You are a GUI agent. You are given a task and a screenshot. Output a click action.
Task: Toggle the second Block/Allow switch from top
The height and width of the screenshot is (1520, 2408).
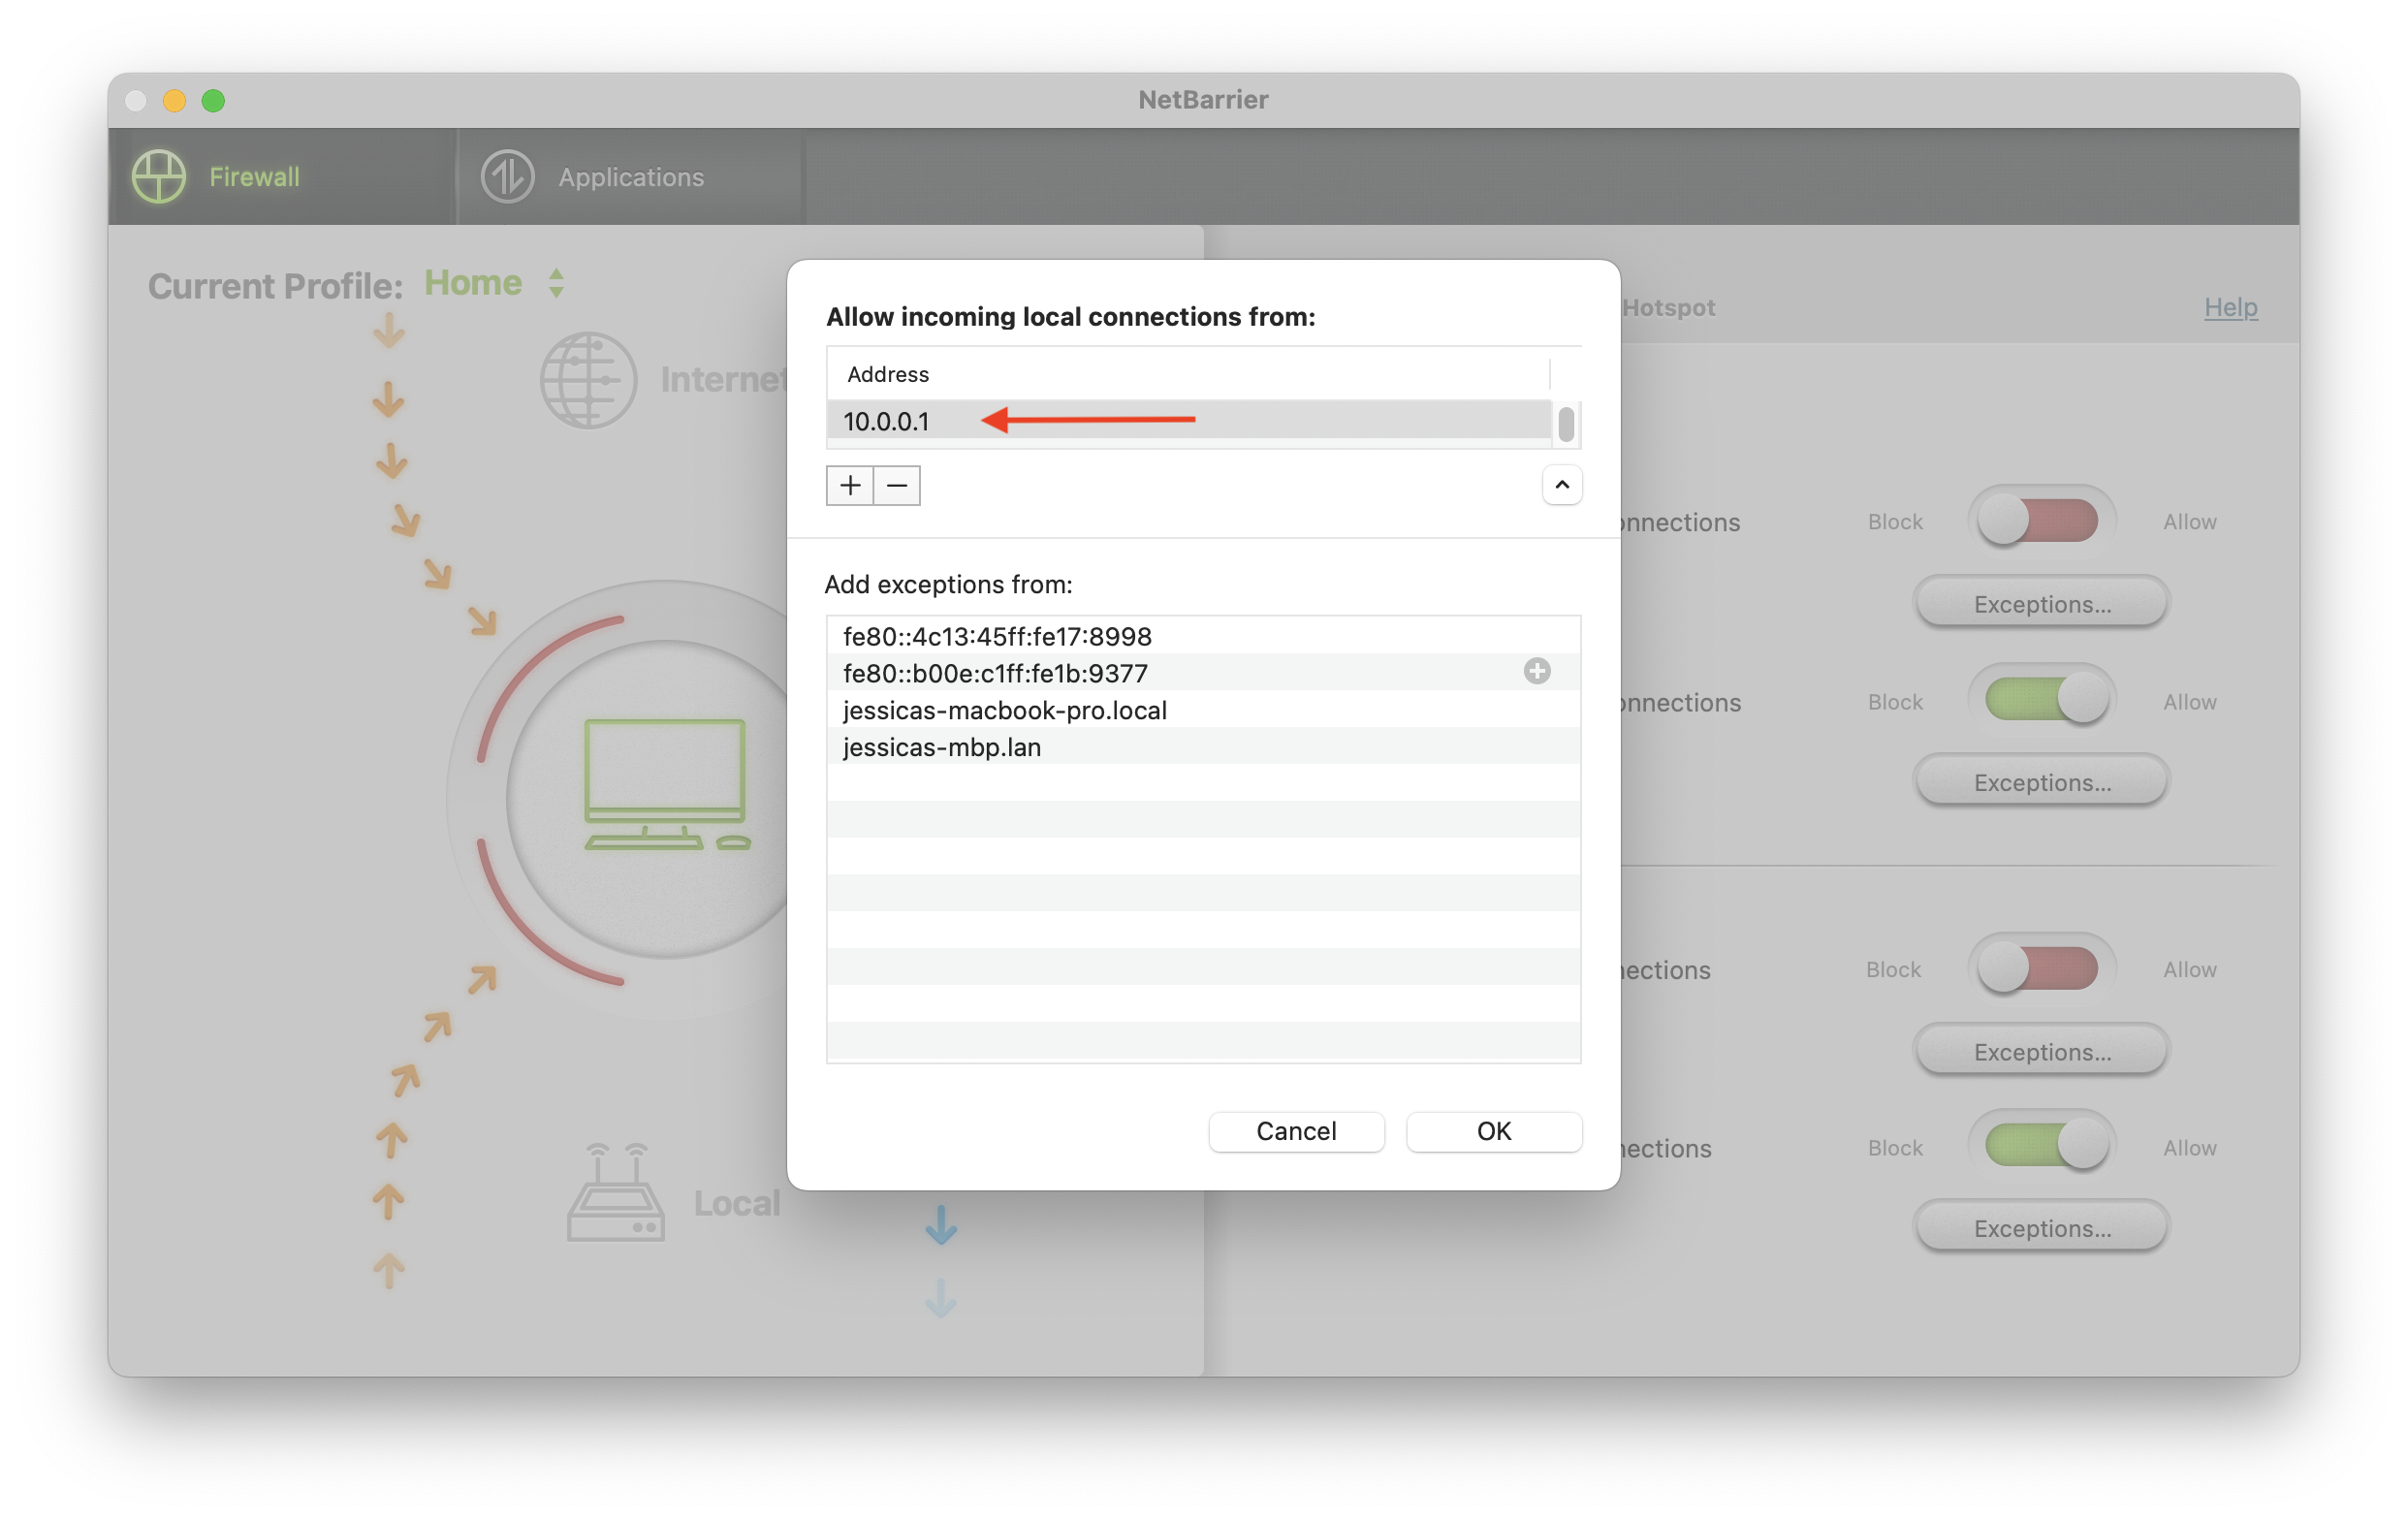pos(2042,699)
